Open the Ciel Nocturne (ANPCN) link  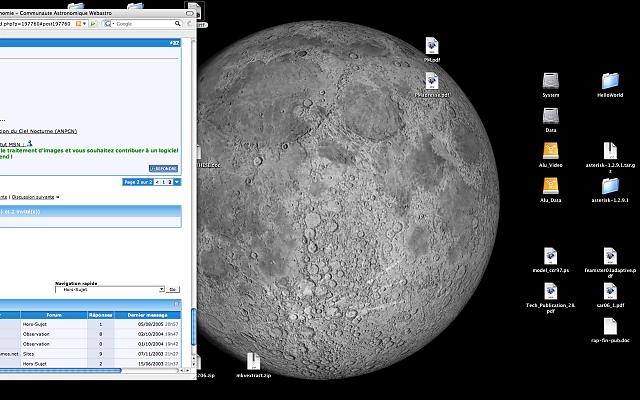(38, 131)
